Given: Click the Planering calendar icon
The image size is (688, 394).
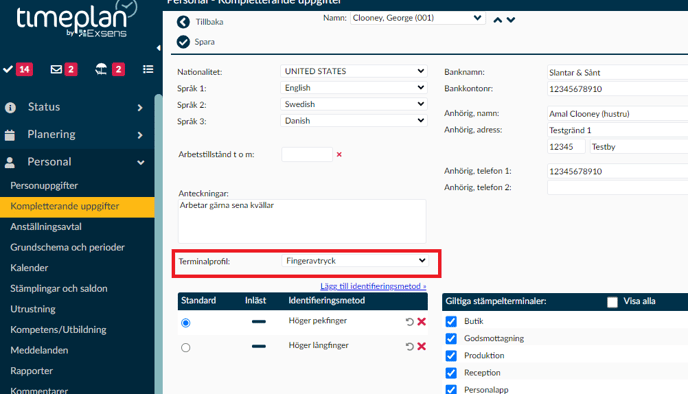Looking at the screenshot, I should pos(10,135).
